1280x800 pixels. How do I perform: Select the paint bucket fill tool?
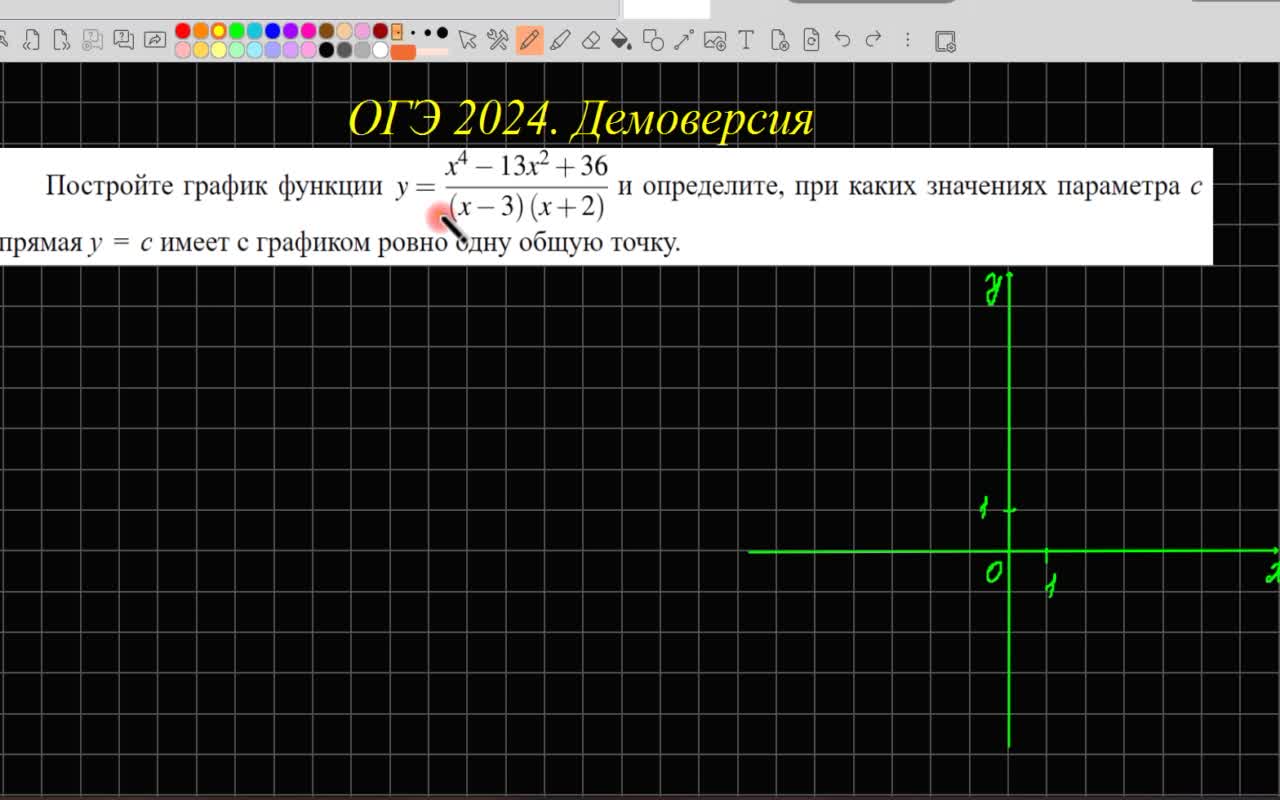[620, 40]
